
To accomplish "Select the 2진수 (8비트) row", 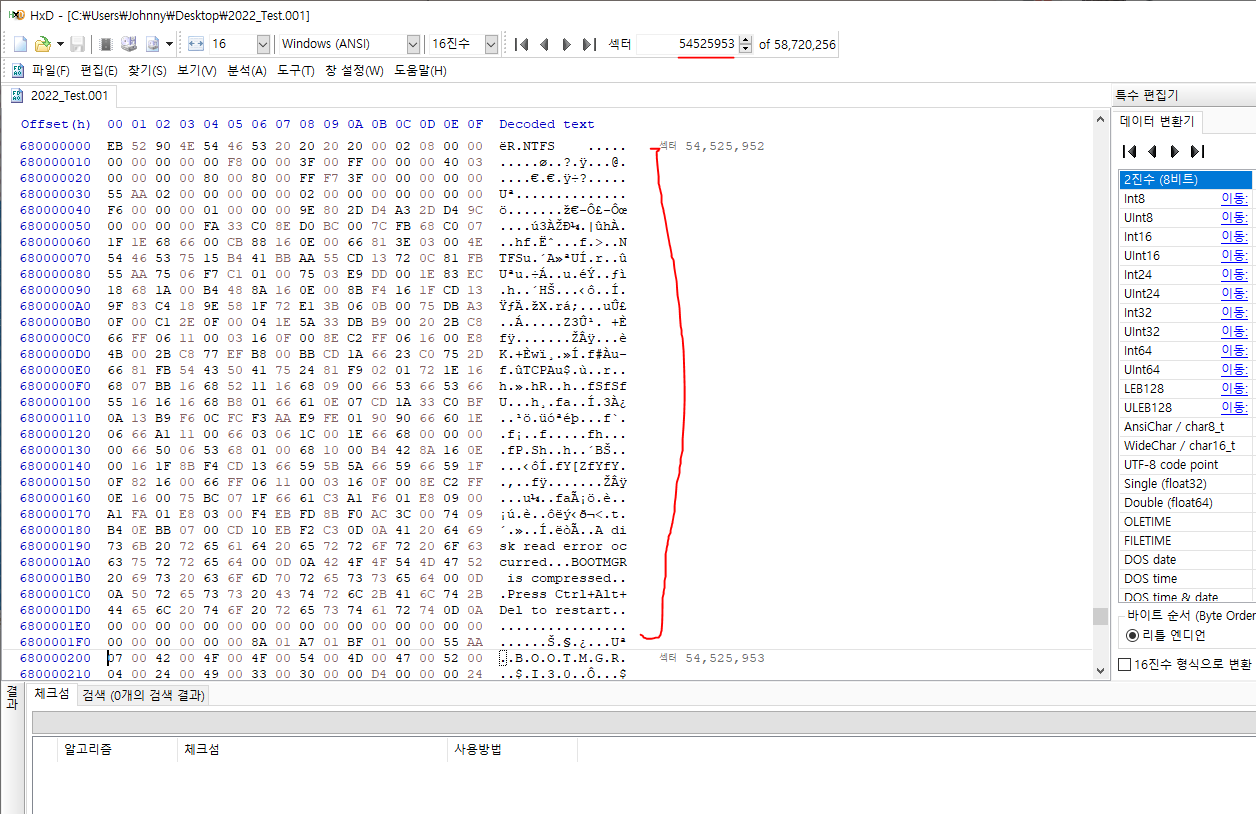I will (x=1186, y=179).
